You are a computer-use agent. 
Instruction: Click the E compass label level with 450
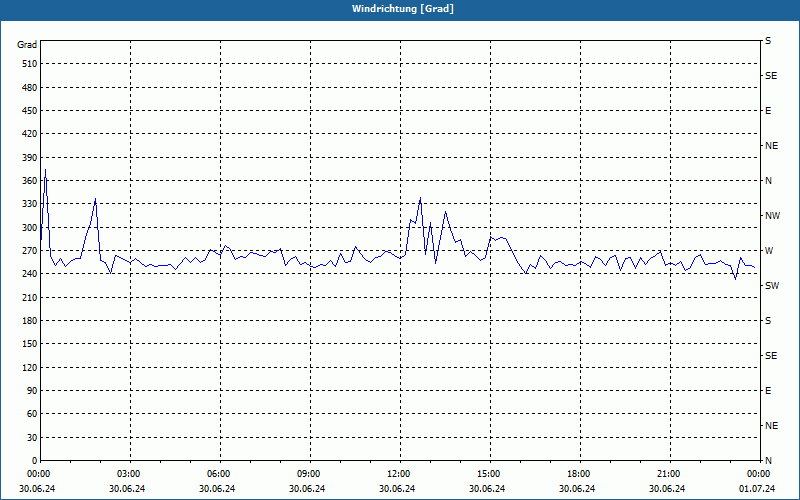click(768, 111)
